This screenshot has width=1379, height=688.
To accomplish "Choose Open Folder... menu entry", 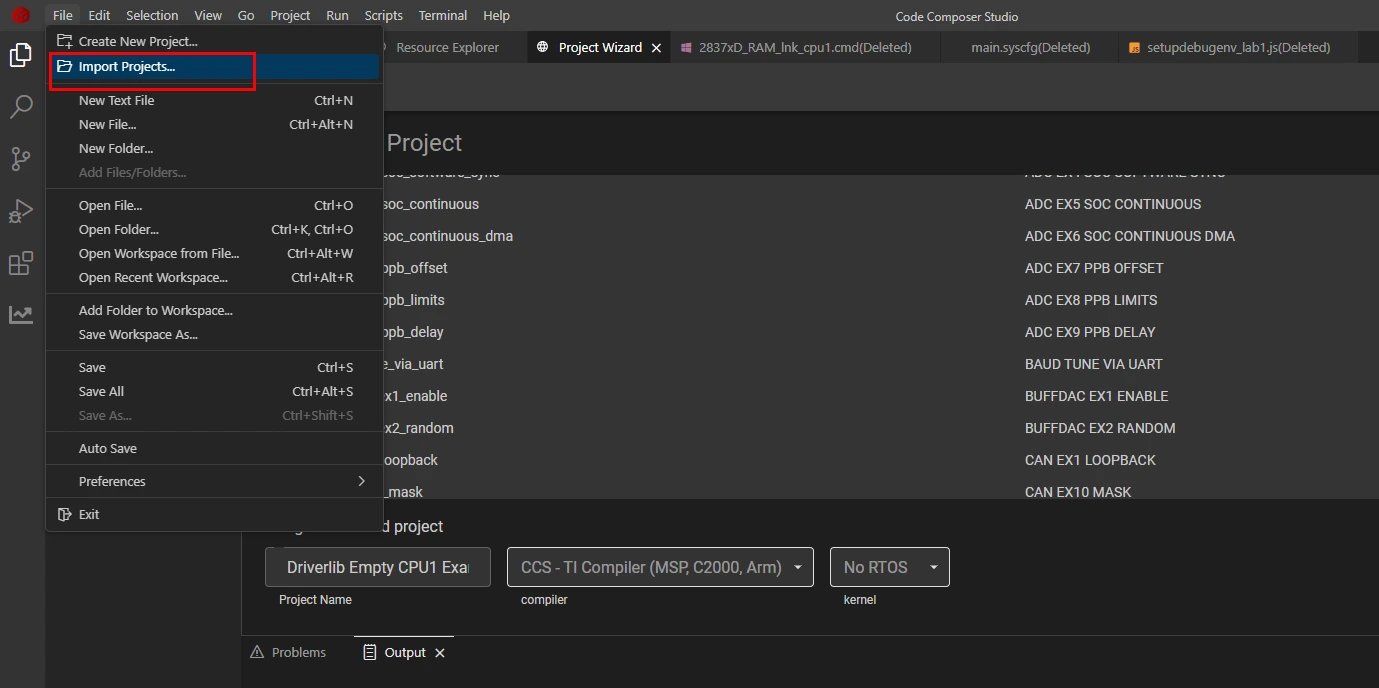I will point(214,229).
